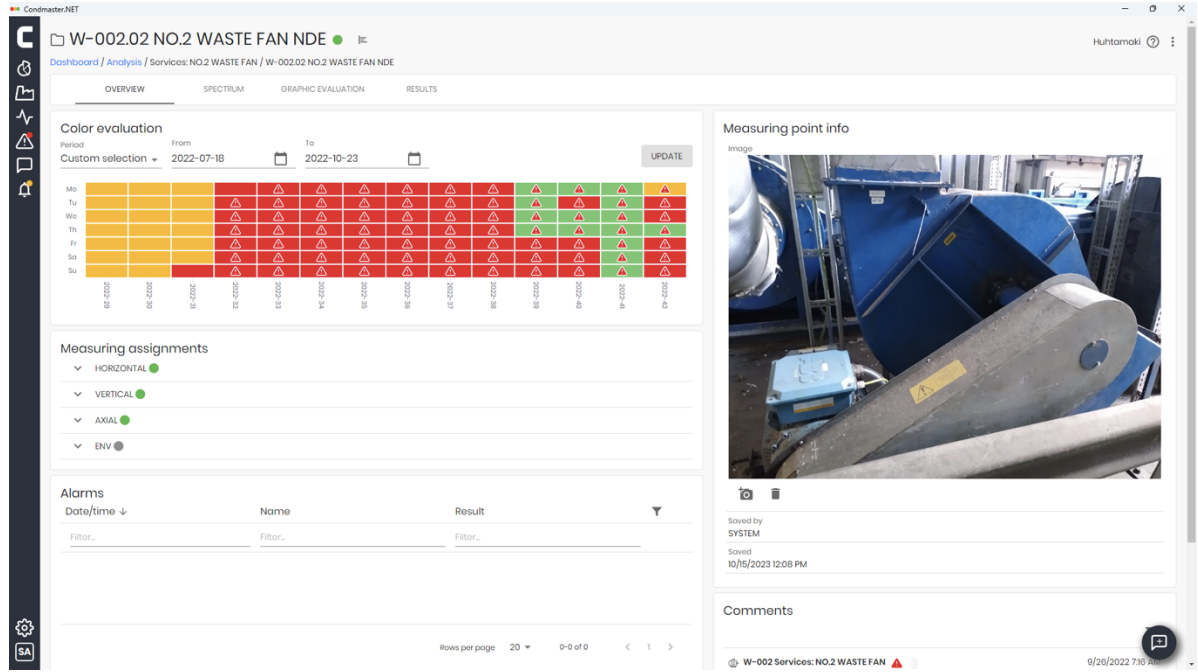The image size is (1198, 672).
Task: Switch to the GRAPHIC EVALUATION tab
Action: tap(322, 89)
